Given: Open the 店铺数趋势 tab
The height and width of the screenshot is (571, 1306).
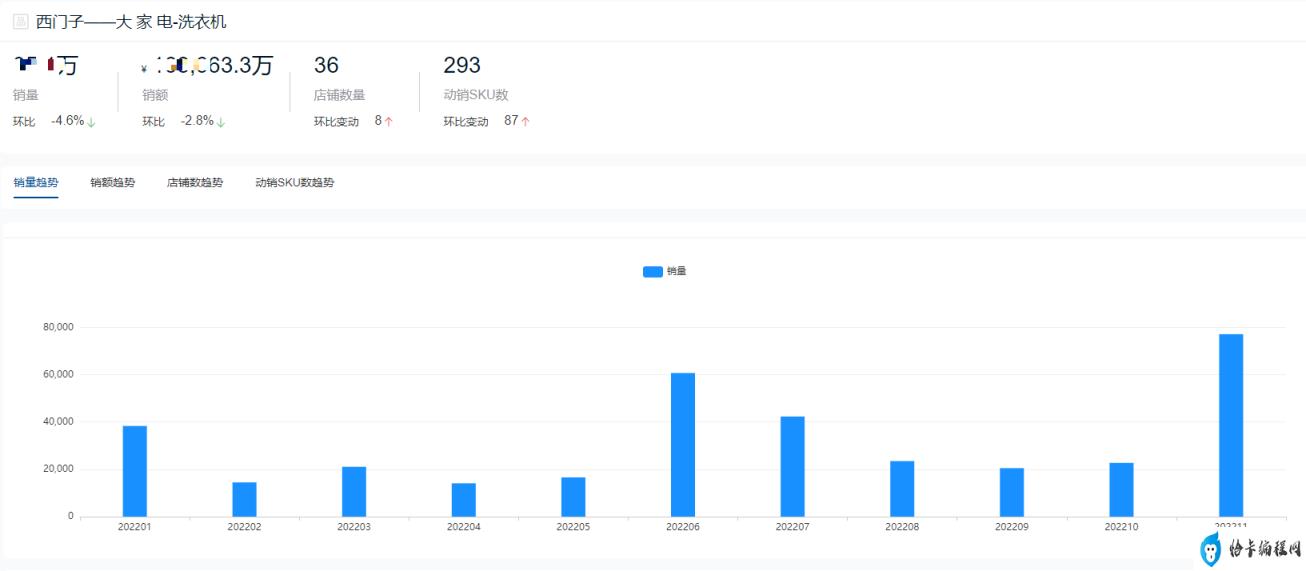Looking at the screenshot, I should tap(195, 182).
